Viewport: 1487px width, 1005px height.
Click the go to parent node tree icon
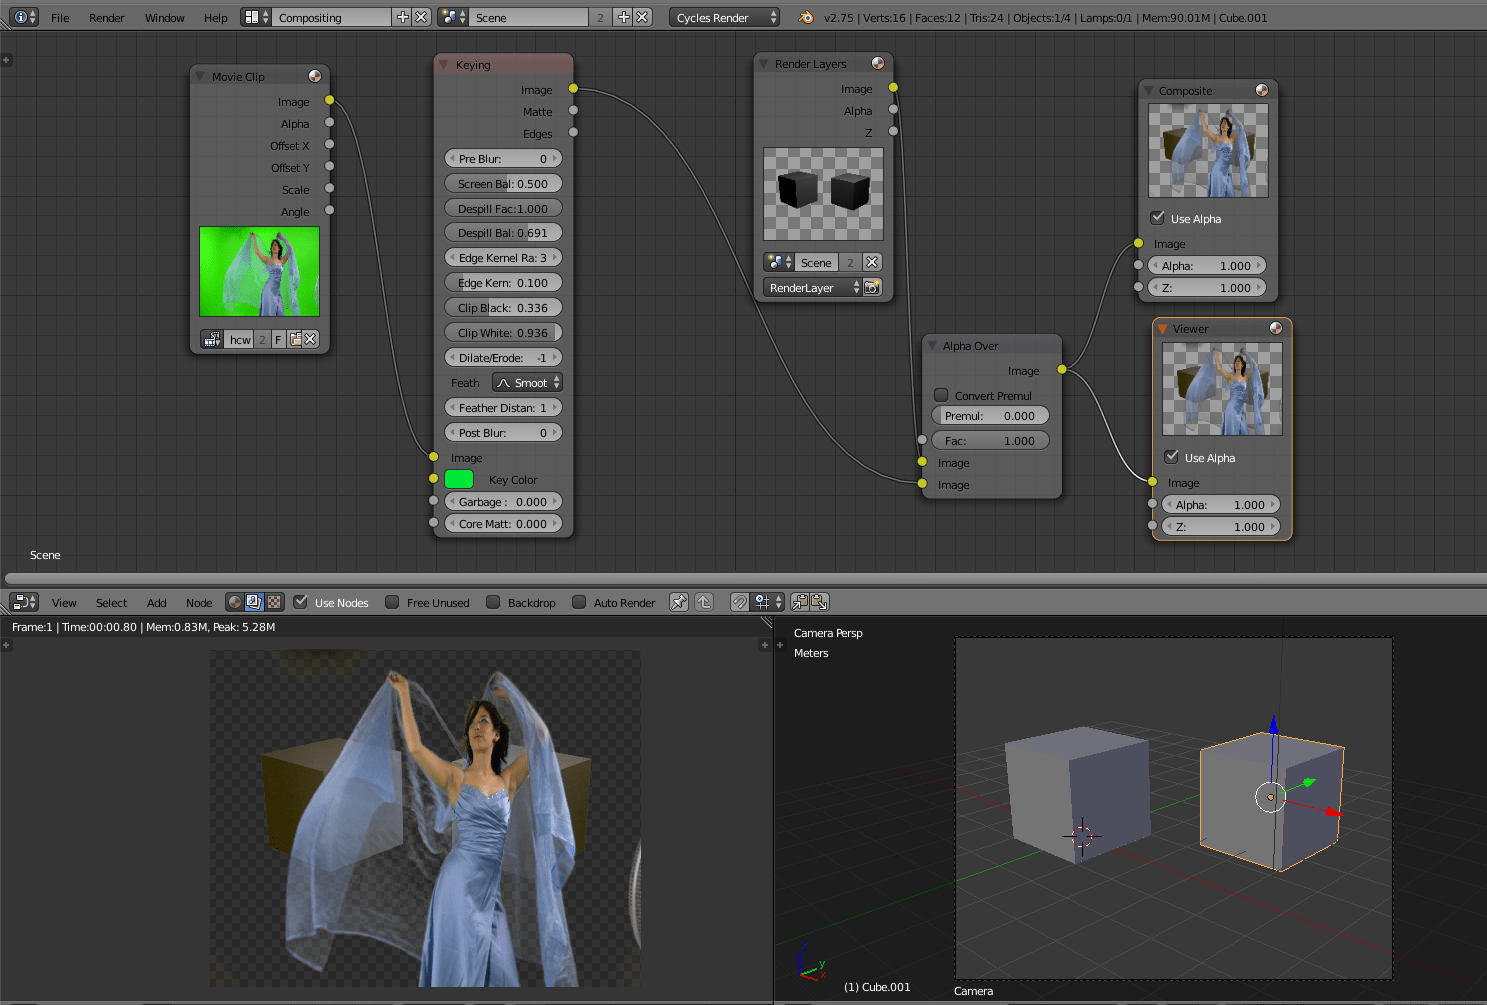pos(704,602)
